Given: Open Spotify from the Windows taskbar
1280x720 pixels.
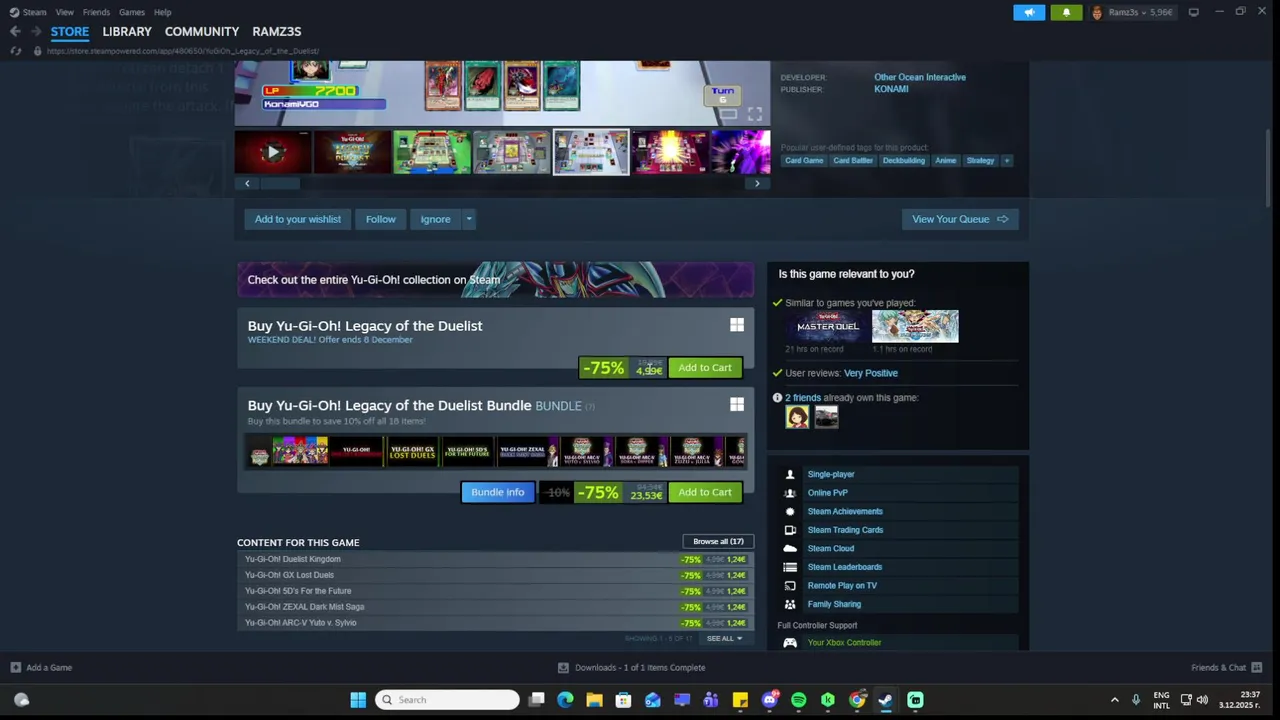Looking at the screenshot, I should pyautogui.click(x=798, y=700).
